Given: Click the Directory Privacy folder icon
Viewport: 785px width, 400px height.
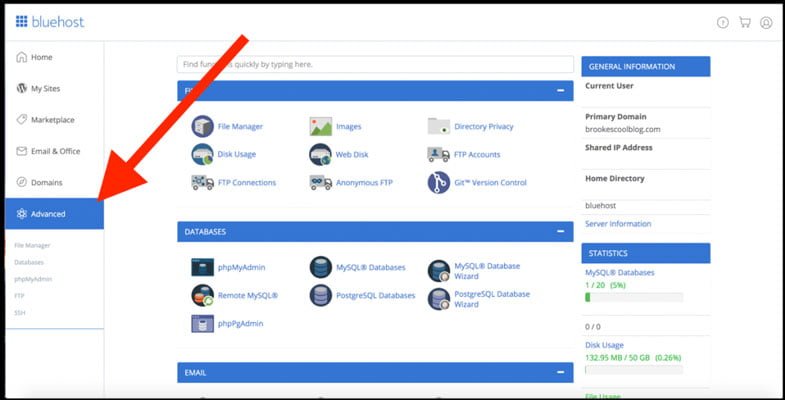Looking at the screenshot, I should point(439,127).
